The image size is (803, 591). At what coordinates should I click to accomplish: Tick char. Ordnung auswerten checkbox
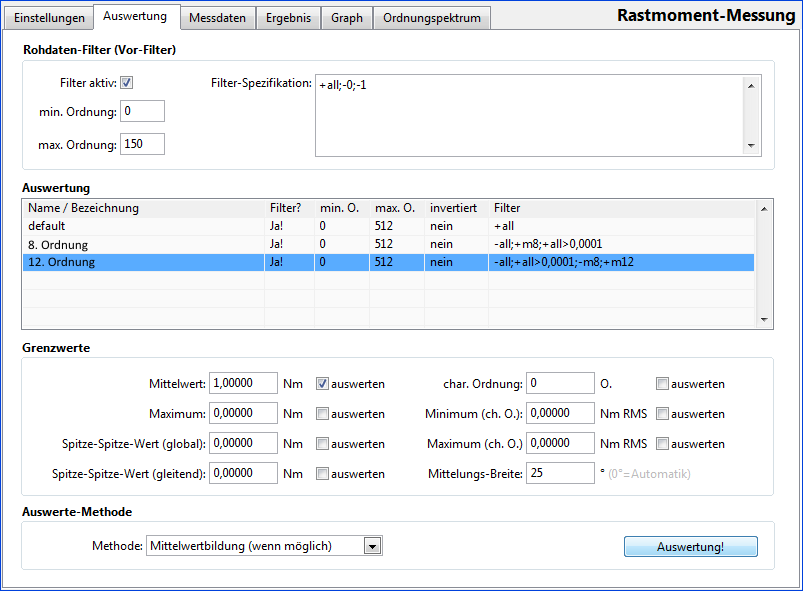[x=662, y=384]
